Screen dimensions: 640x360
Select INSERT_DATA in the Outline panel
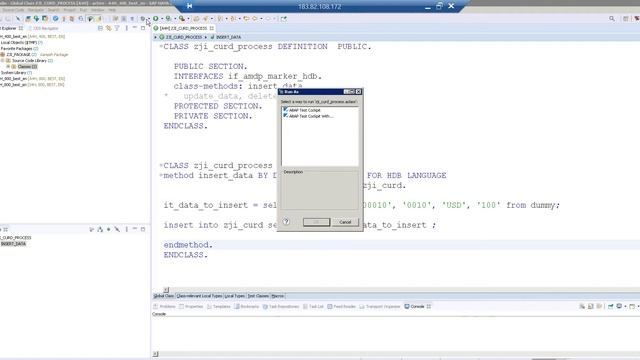click(13, 244)
